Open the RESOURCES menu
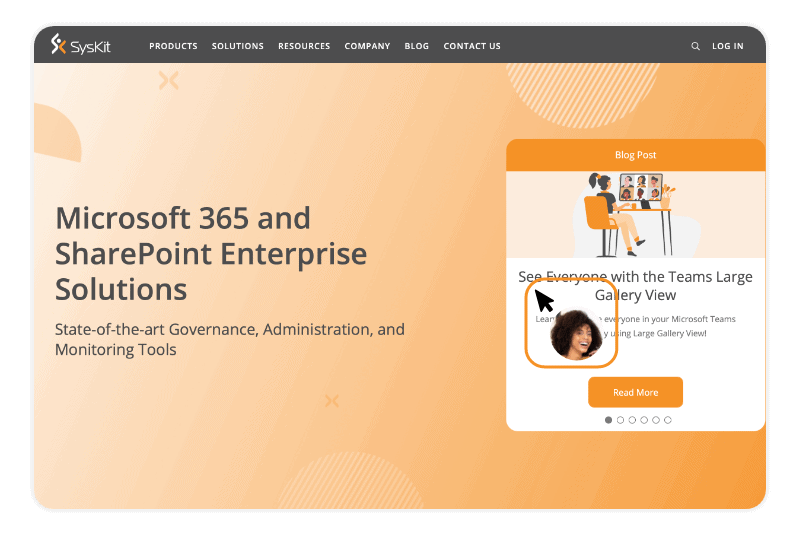The height and width of the screenshot is (533, 800). pos(304,46)
